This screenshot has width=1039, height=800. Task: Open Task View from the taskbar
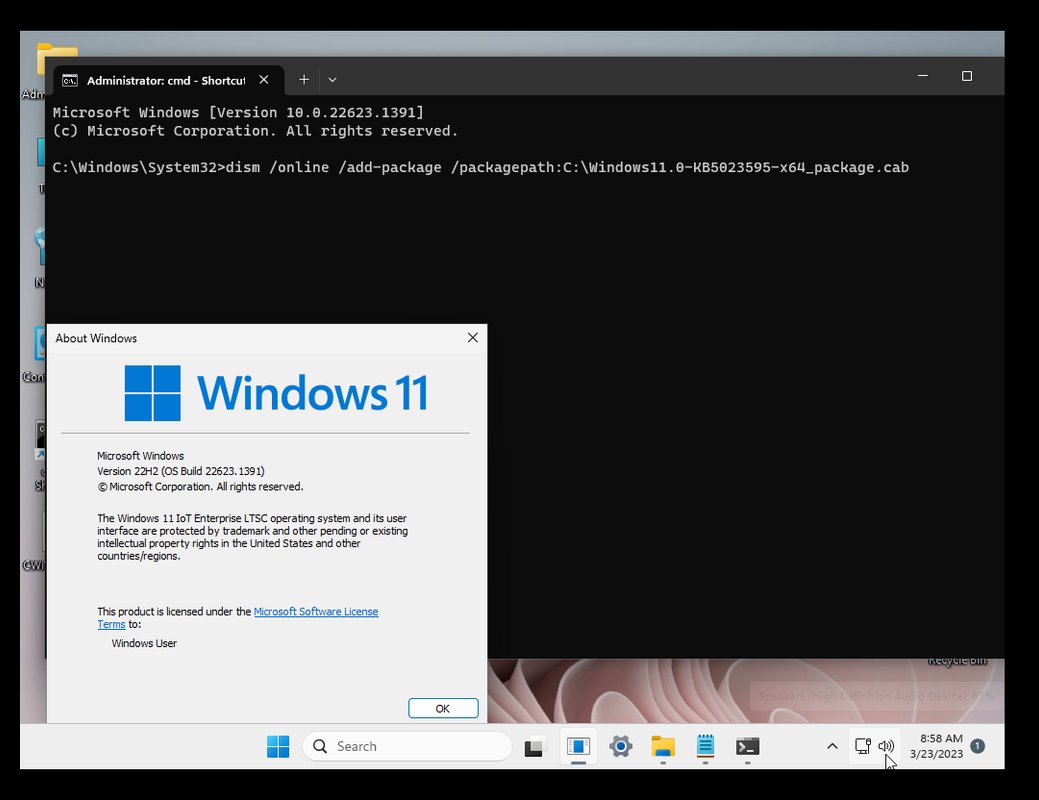[x=535, y=746]
